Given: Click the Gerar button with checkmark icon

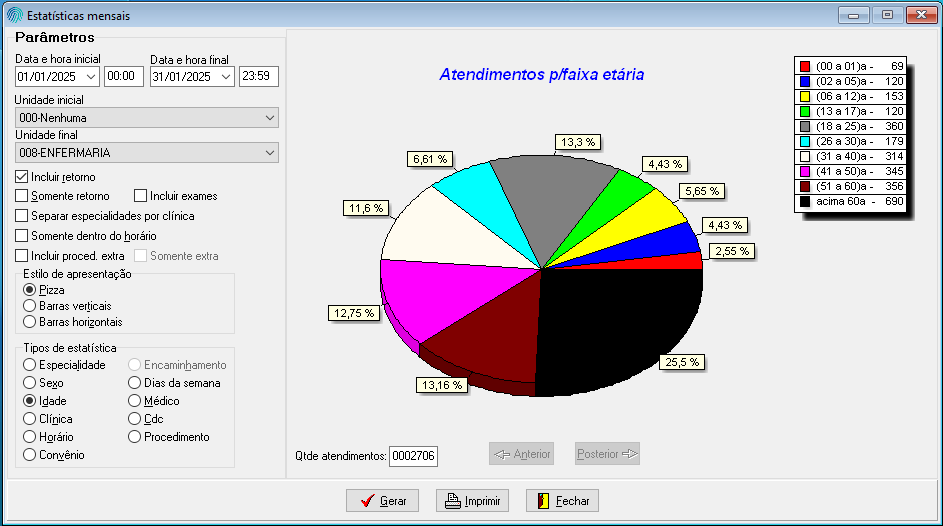Looking at the screenshot, I should pyautogui.click(x=382, y=501).
